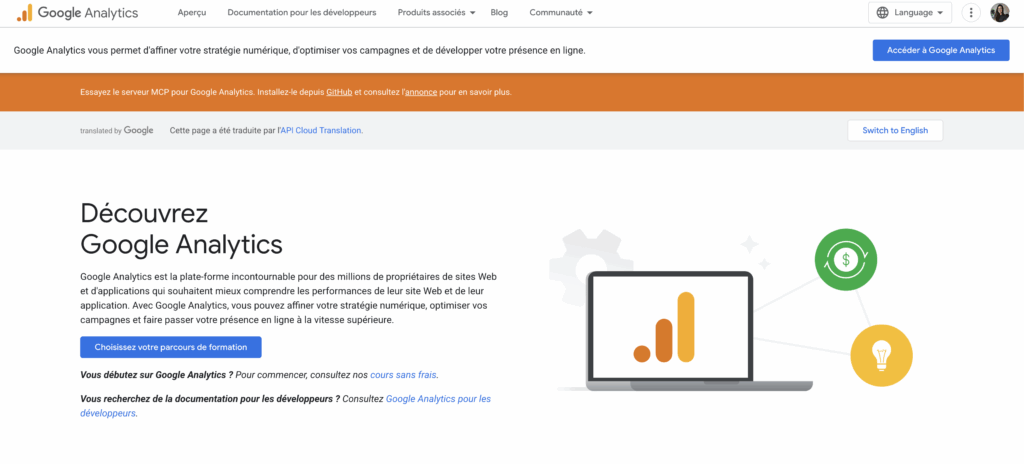The height and width of the screenshot is (464, 1024).
Task: Expand the Produits associés menu arrow
Action: [473, 13]
